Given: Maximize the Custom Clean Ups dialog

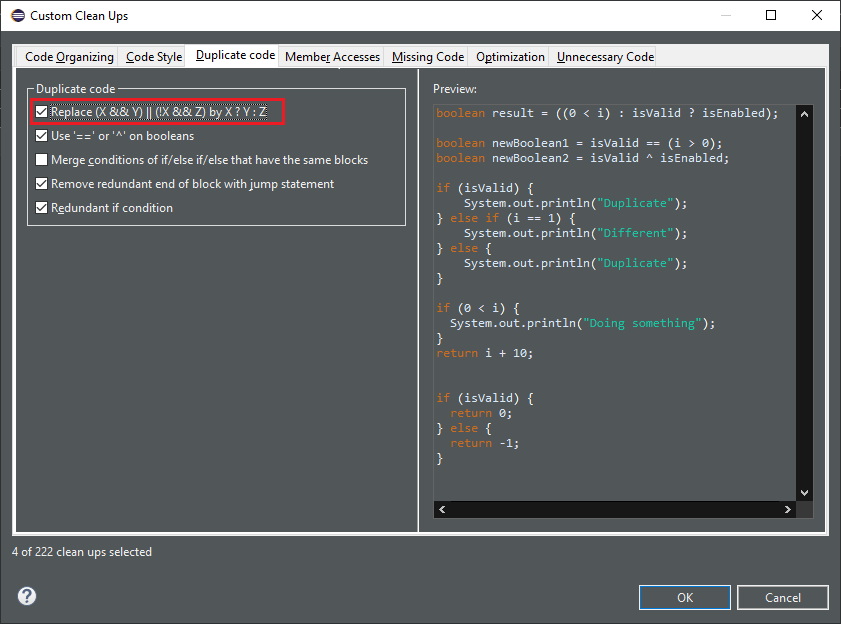Looking at the screenshot, I should (771, 15).
